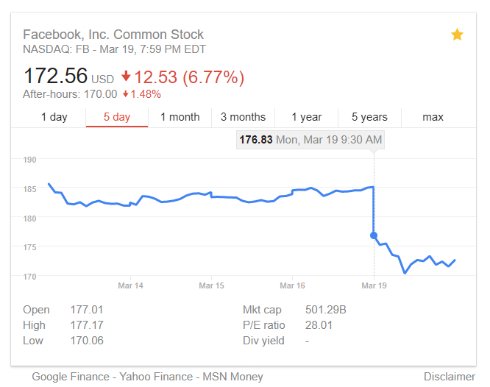Click the red down arrow beside 12.53

[126, 76]
